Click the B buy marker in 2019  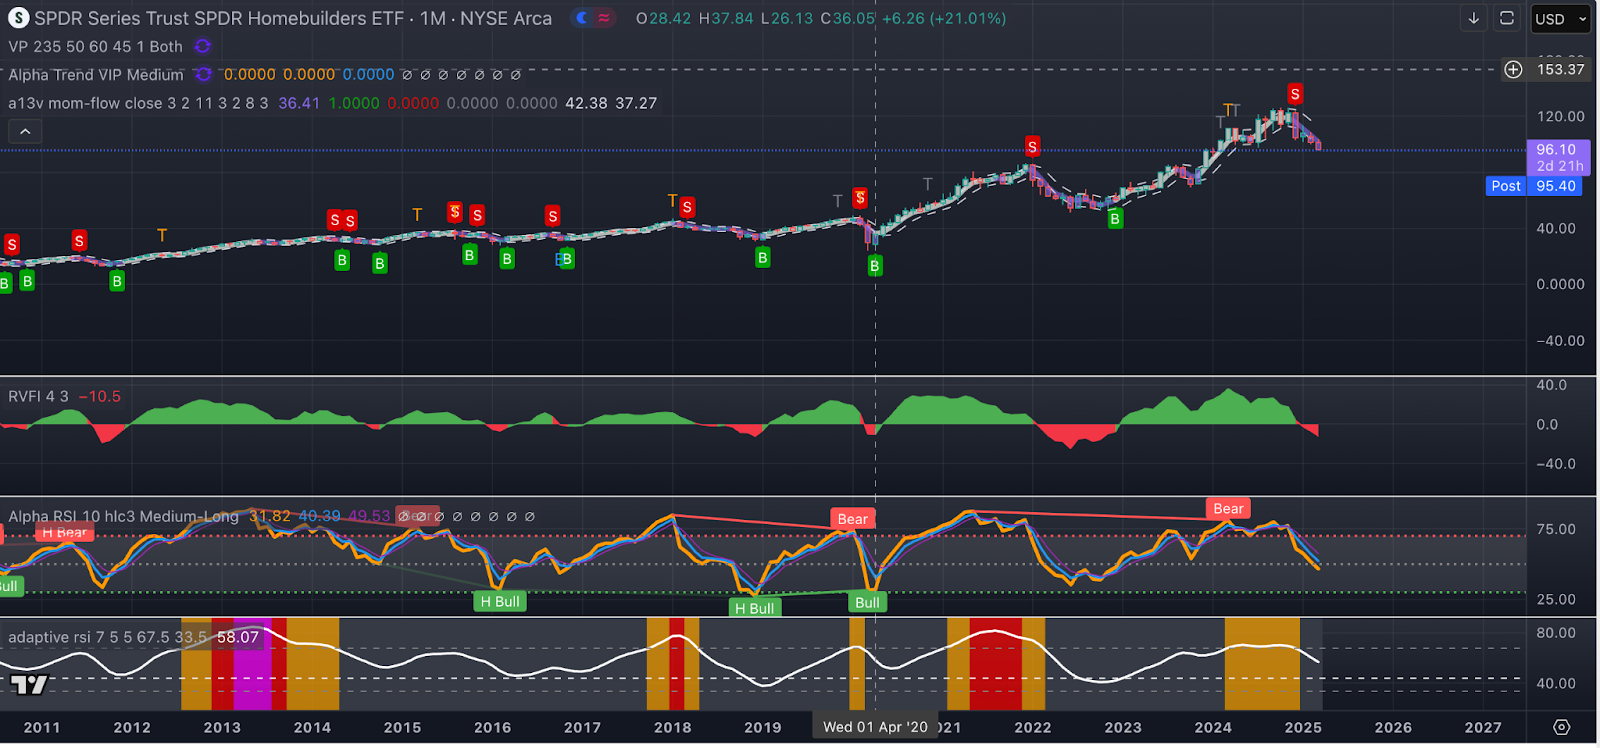[763, 257]
